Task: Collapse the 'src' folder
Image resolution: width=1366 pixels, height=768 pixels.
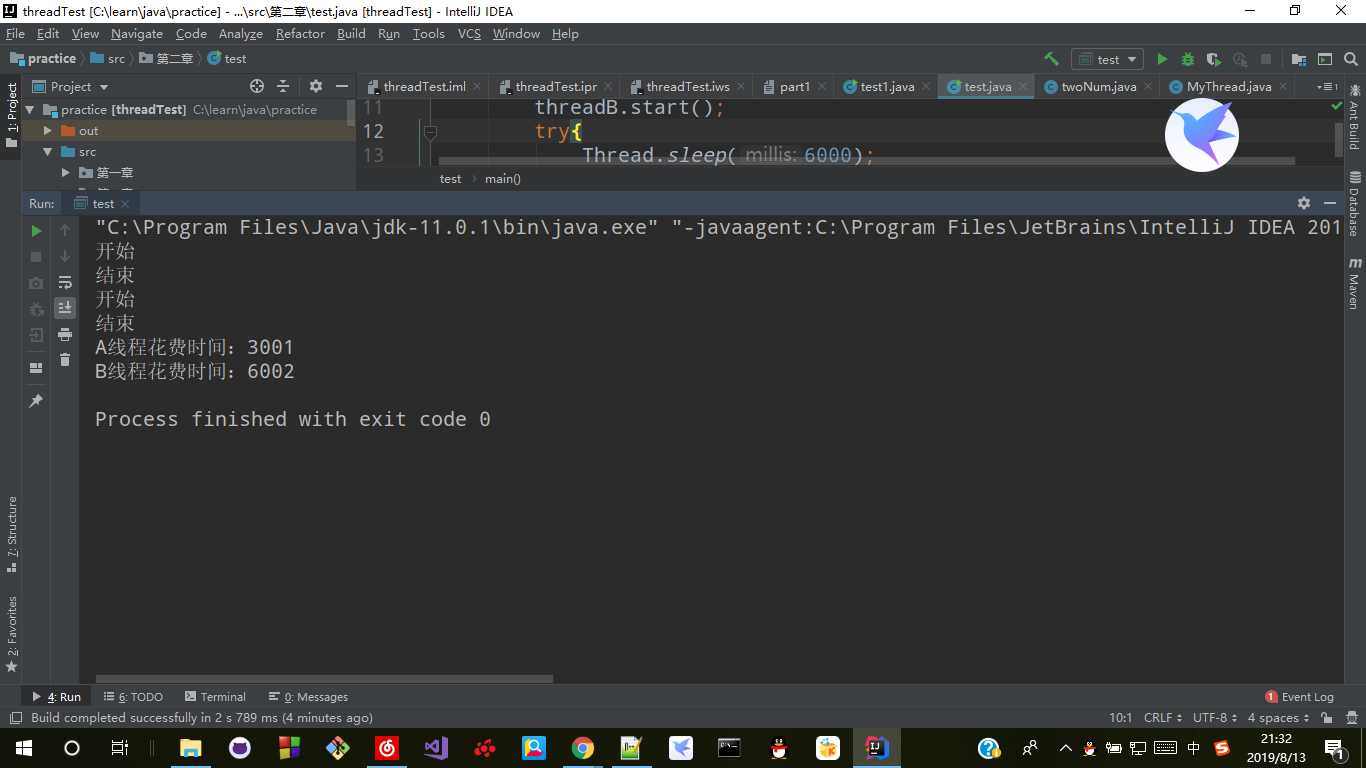Action: [47, 152]
